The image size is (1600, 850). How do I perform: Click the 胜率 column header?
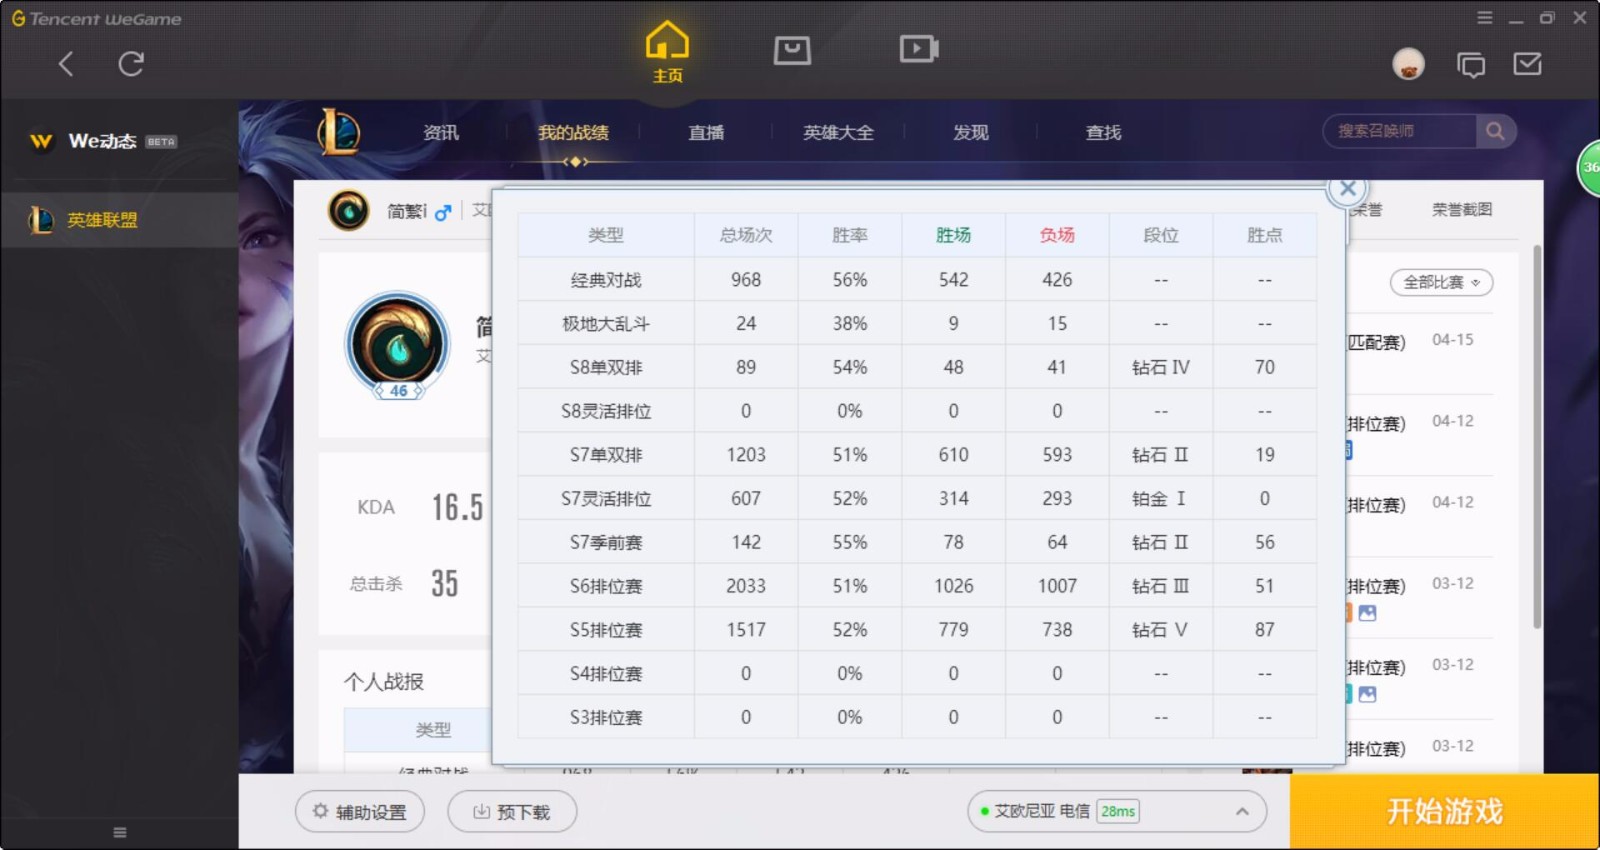point(850,235)
